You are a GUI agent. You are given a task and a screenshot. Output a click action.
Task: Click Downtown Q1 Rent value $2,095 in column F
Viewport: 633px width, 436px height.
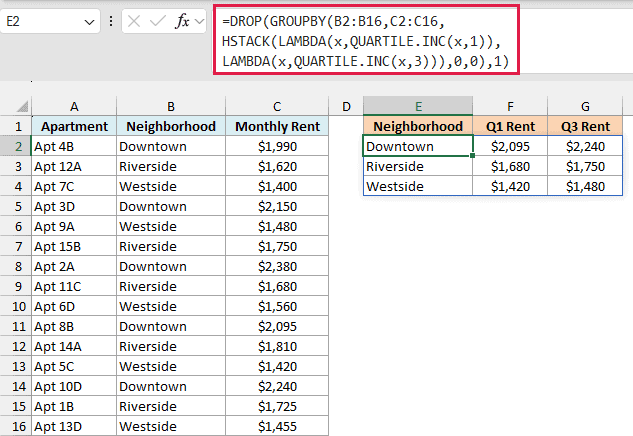[x=510, y=146]
